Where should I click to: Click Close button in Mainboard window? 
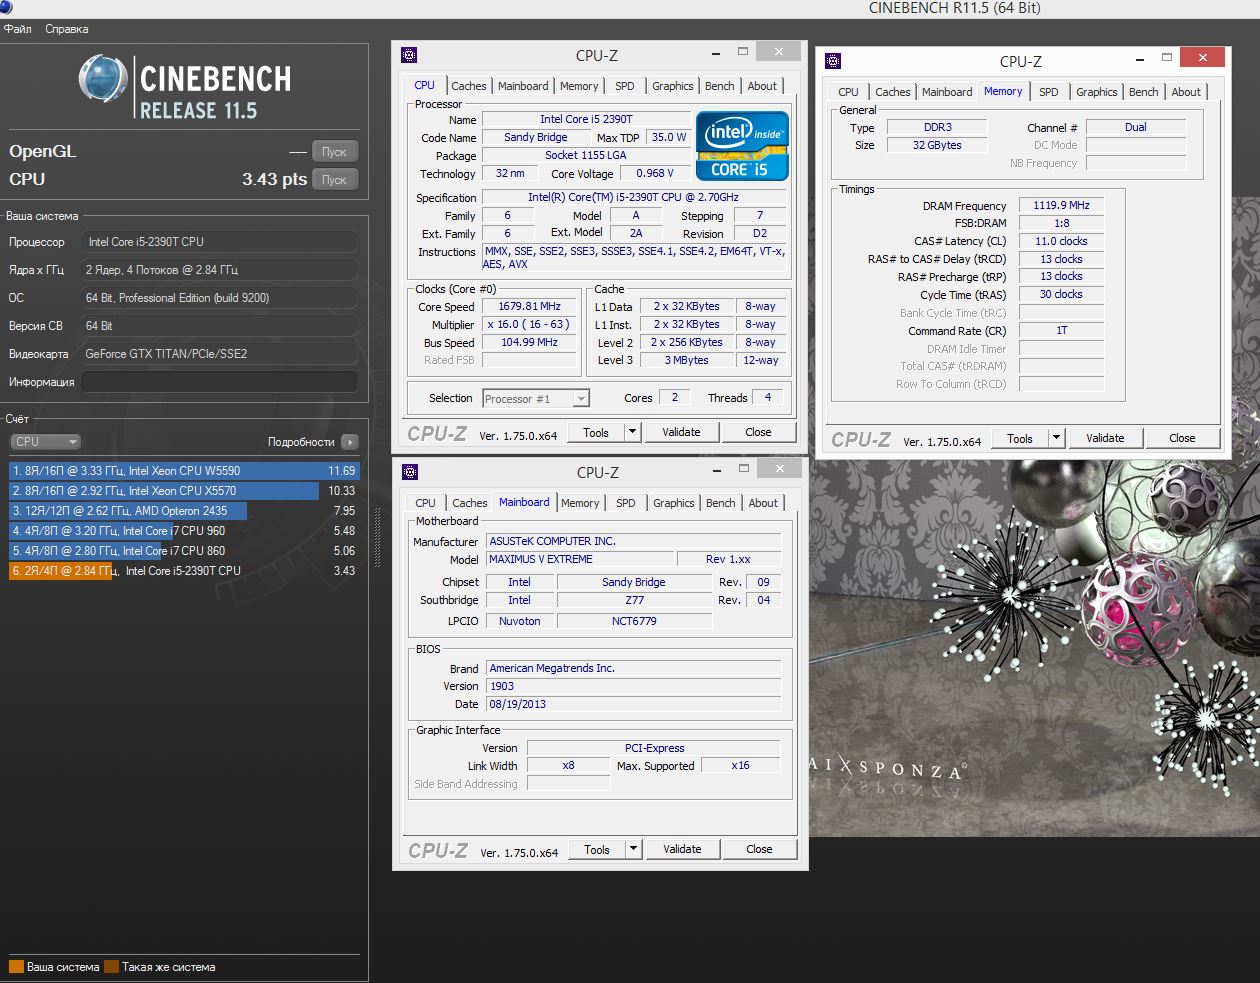click(x=759, y=849)
